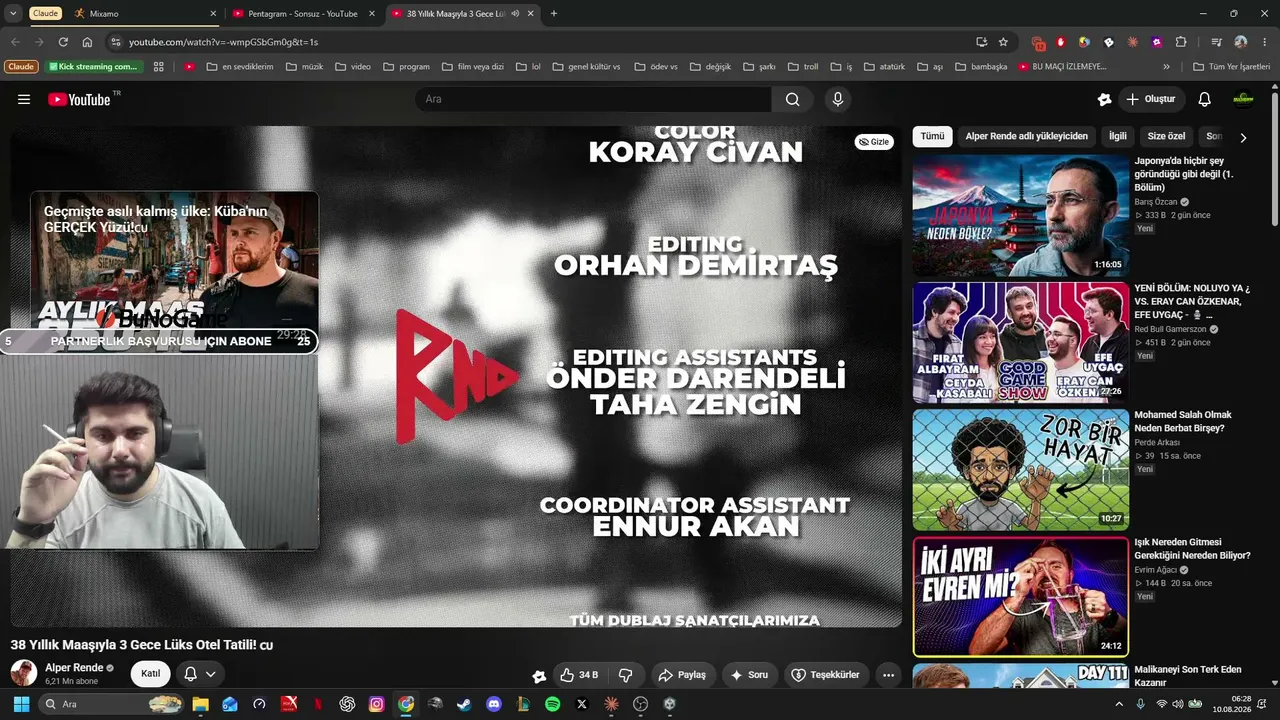Bookmark this page with the star
The image size is (1280, 720).
point(1003,42)
